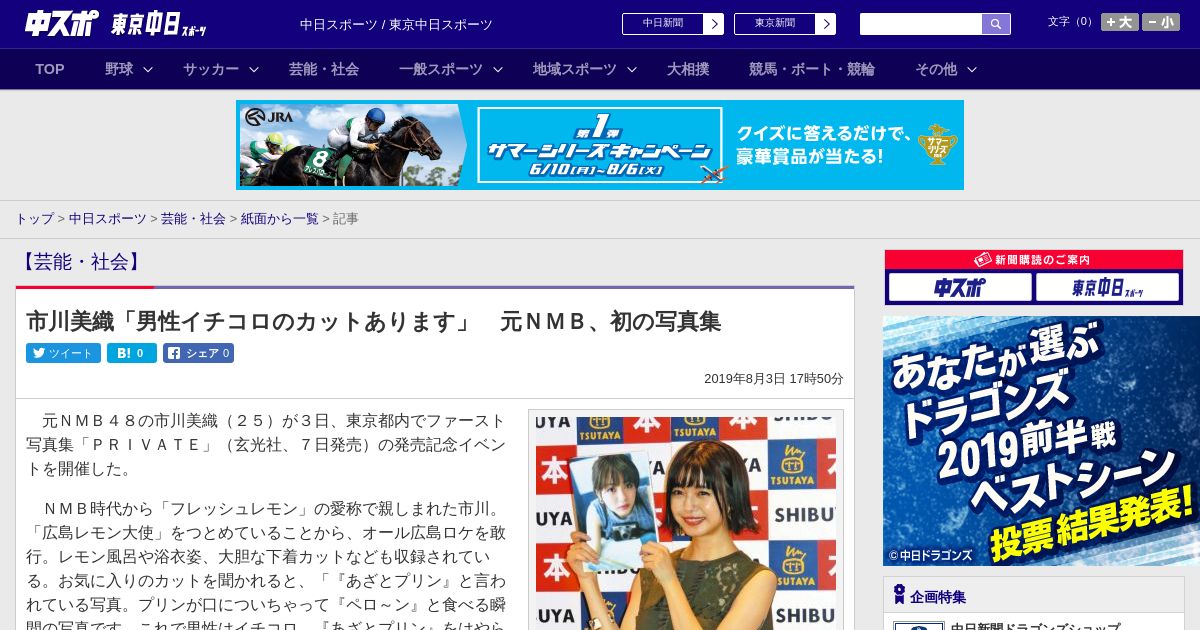
Task: Go to トップ breadcrumb link
Action: point(35,218)
